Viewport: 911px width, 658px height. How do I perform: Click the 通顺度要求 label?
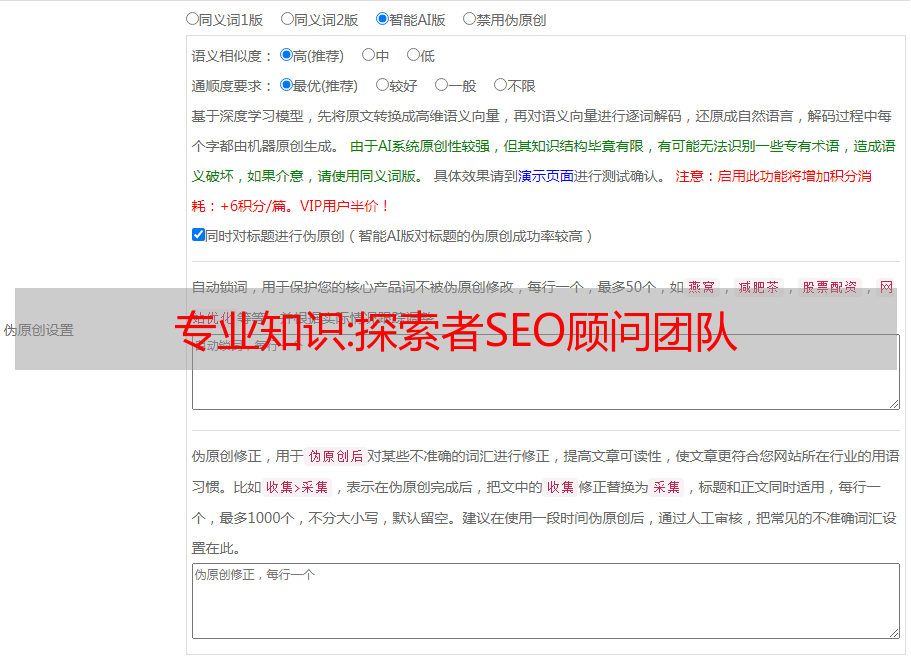coord(232,86)
